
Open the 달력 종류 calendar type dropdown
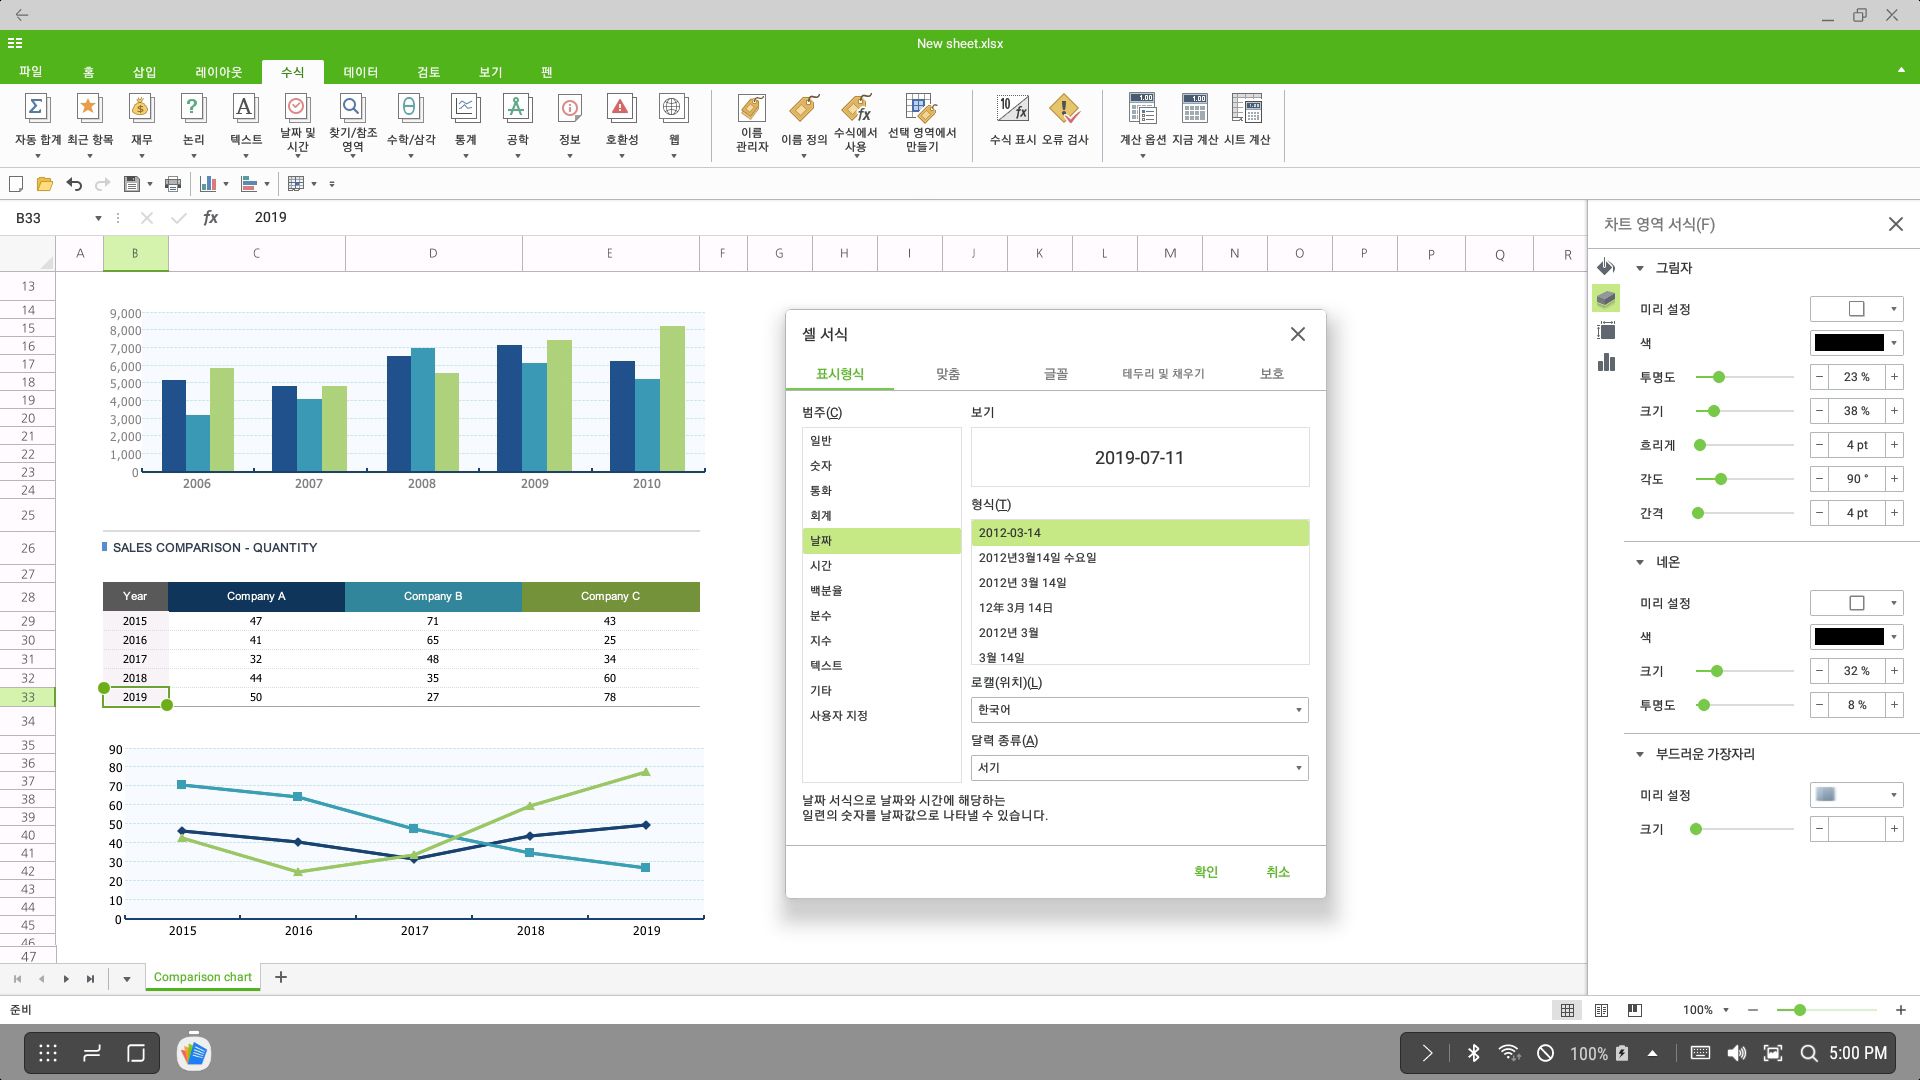(x=1139, y=768)
